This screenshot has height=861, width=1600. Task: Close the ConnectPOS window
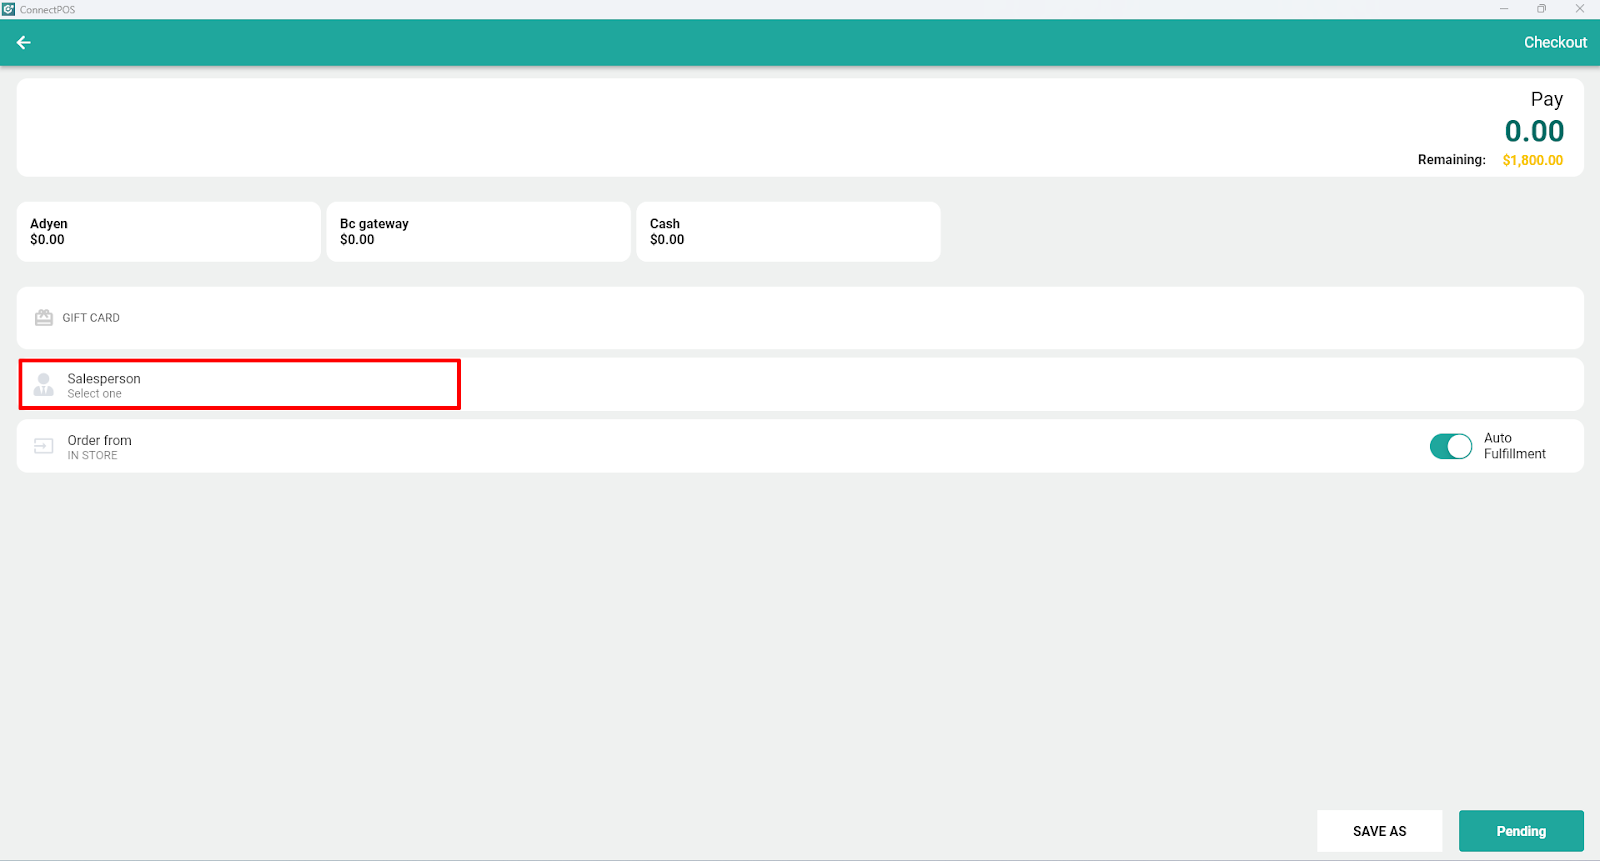tap(1580, 9)
